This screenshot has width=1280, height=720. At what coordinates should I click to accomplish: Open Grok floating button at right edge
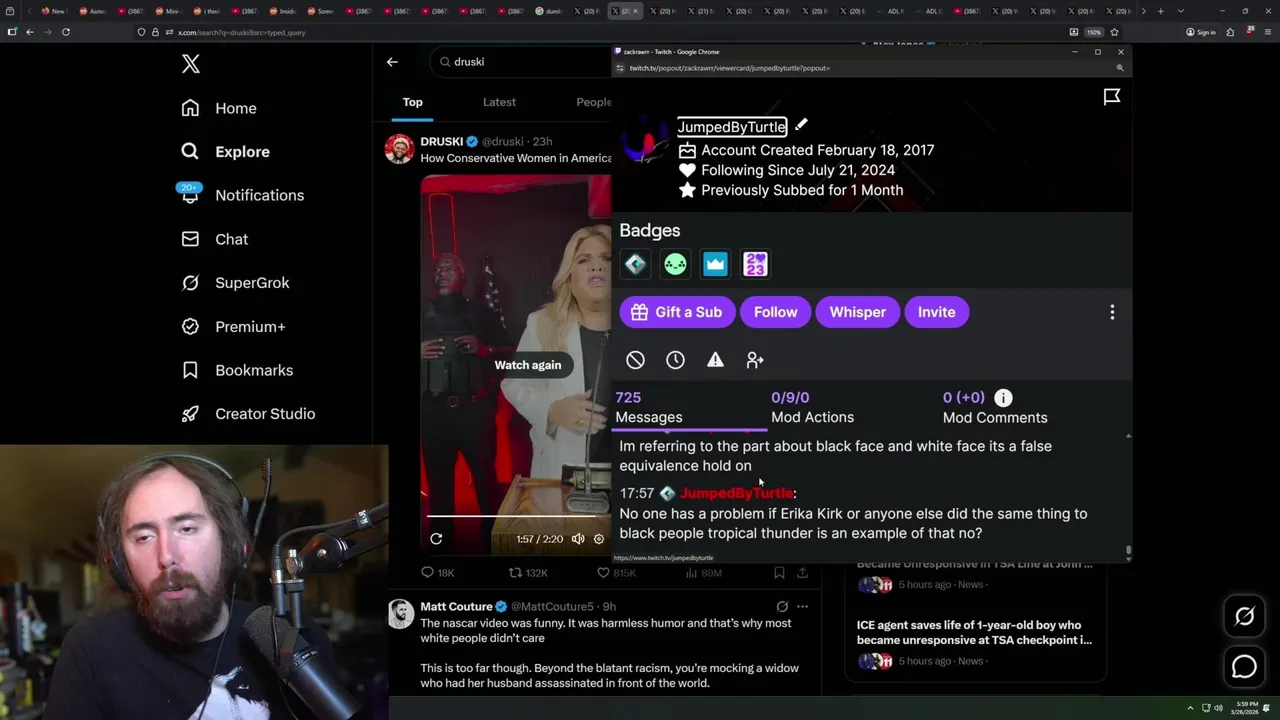(1245, 617)
